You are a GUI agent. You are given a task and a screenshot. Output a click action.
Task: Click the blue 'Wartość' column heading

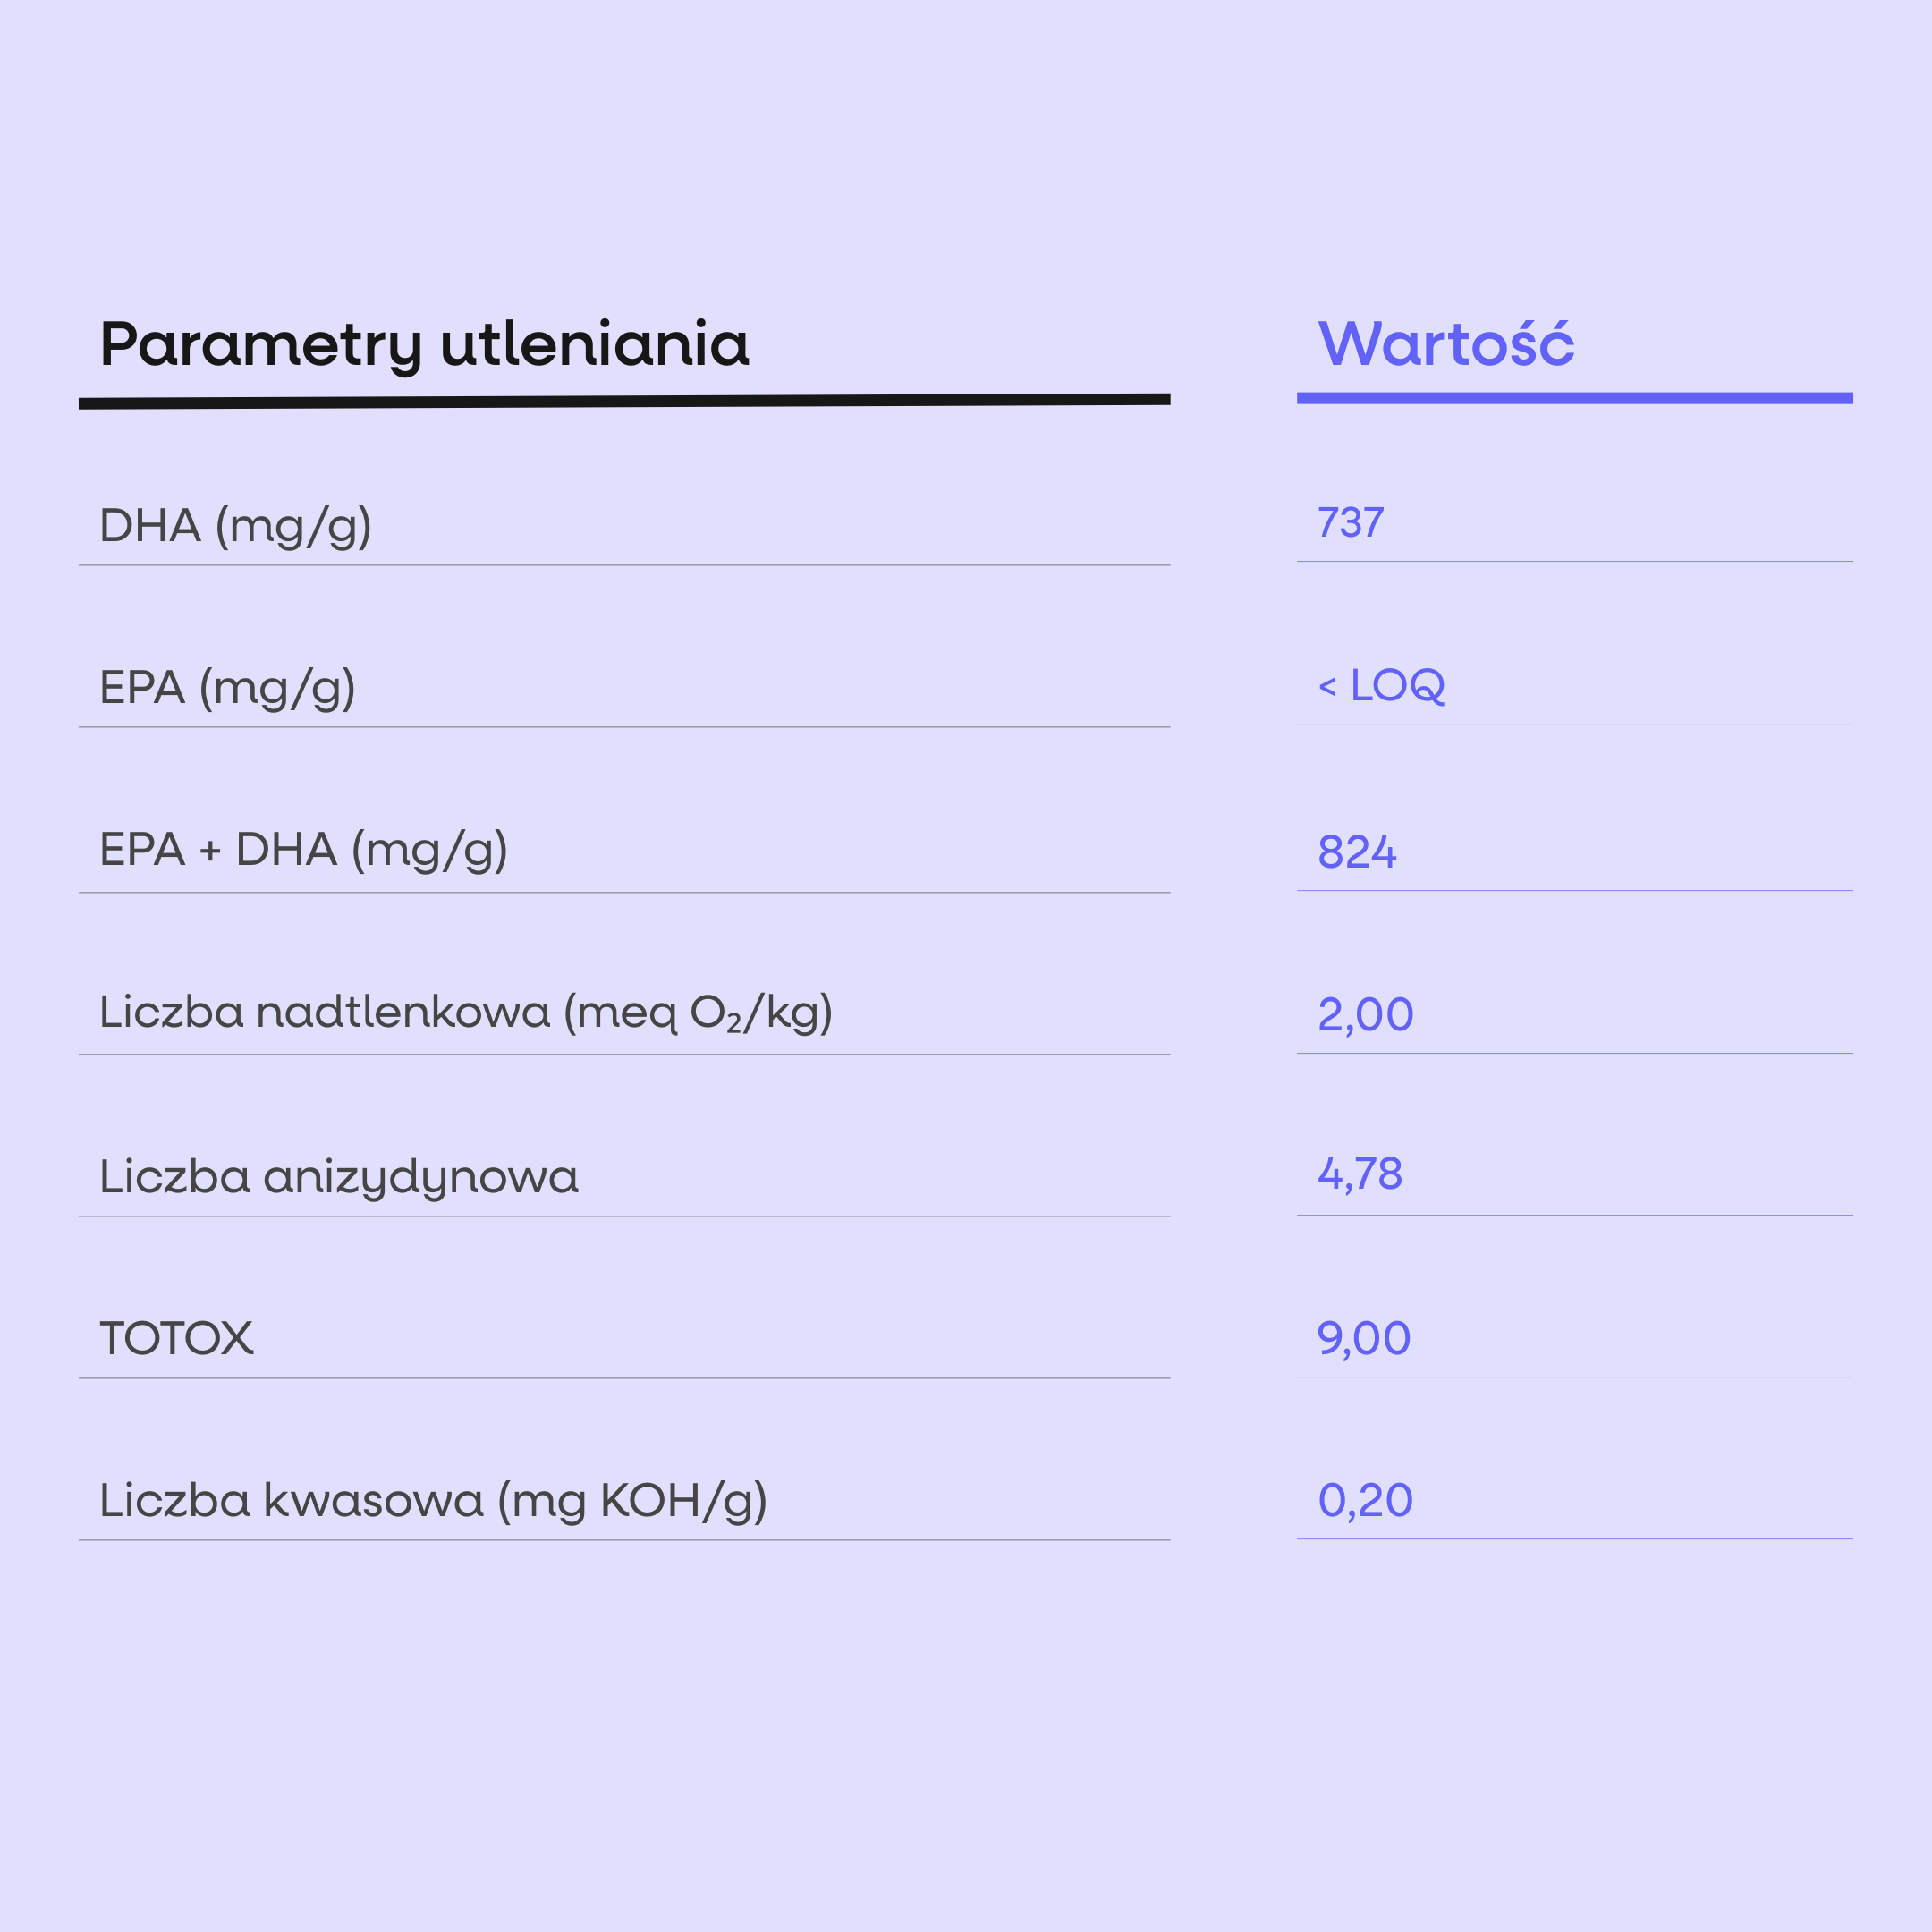click(1445, 345)
